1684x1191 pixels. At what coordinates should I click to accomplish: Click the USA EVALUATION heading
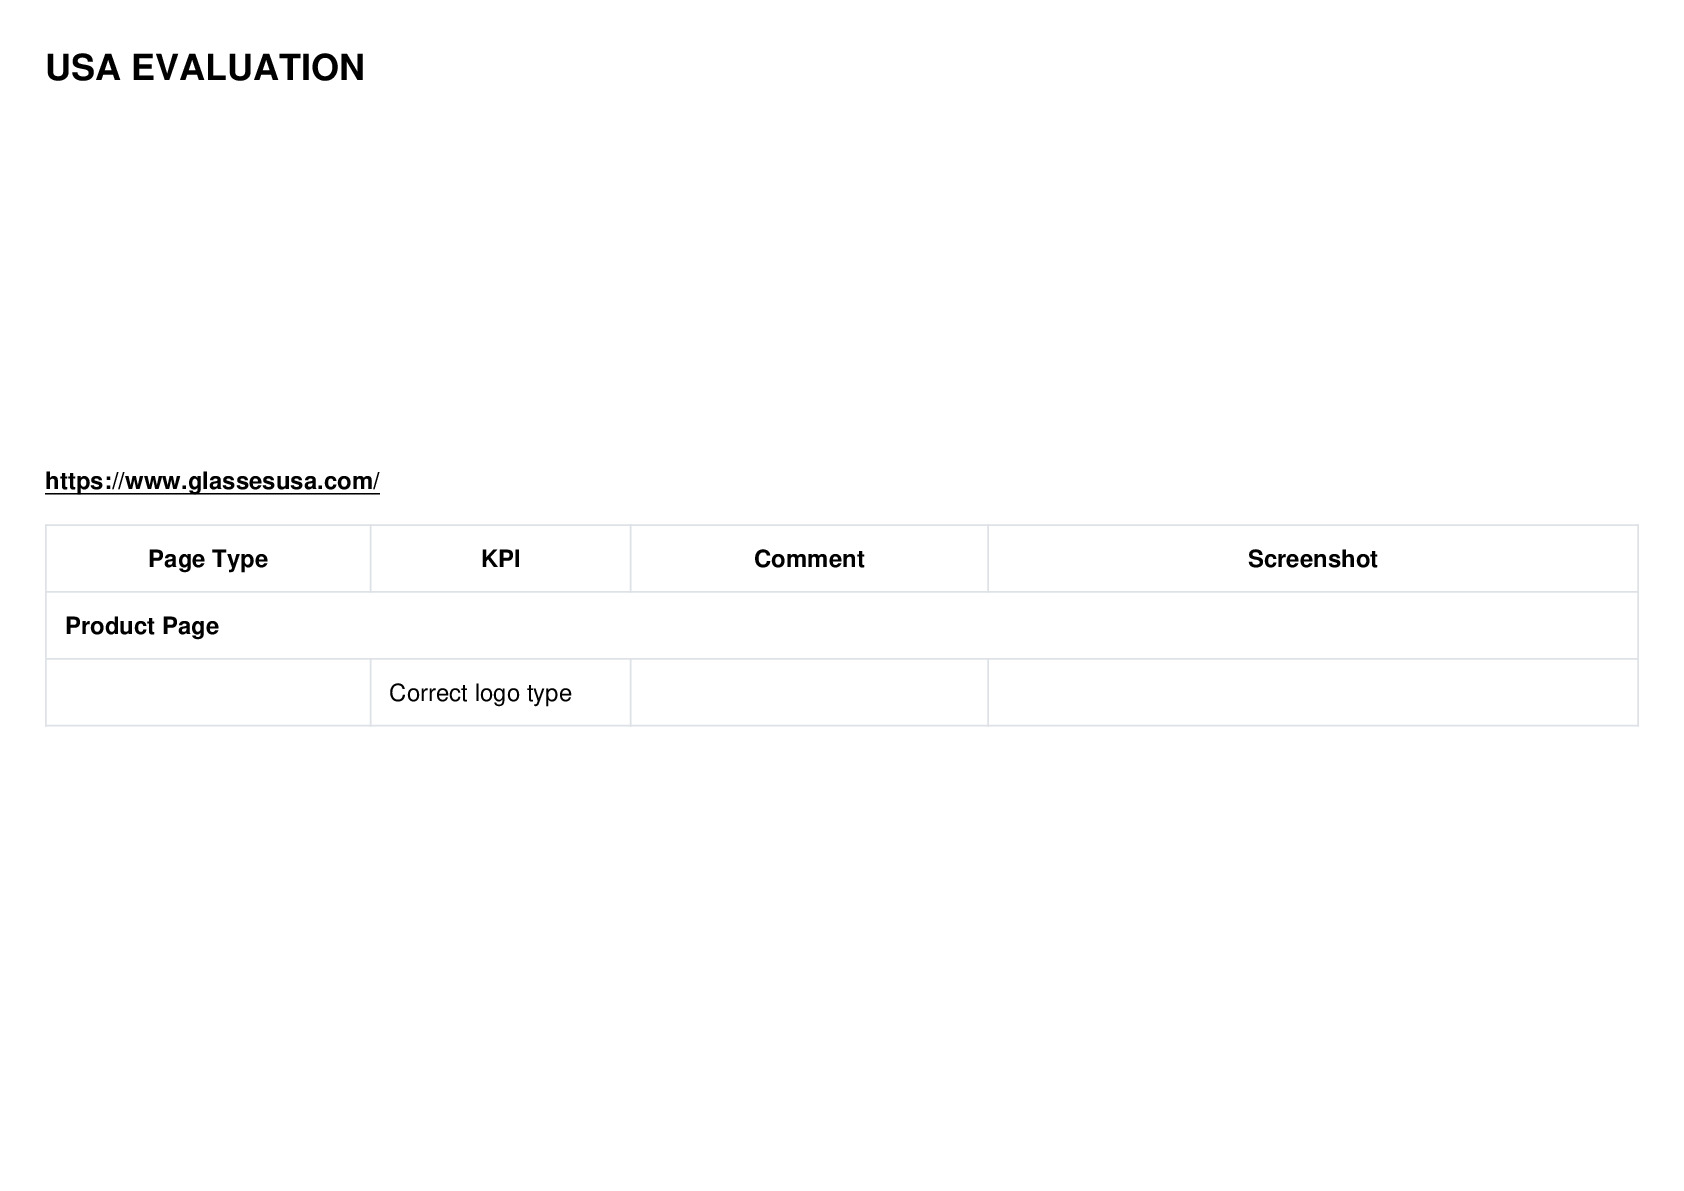(x=205, y=68)
